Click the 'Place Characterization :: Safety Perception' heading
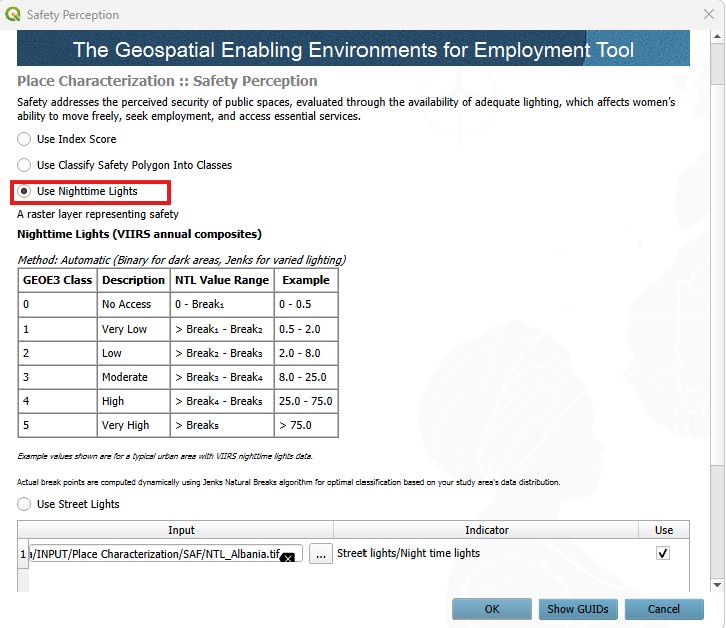The image size is (726, 628). (167, 81)
